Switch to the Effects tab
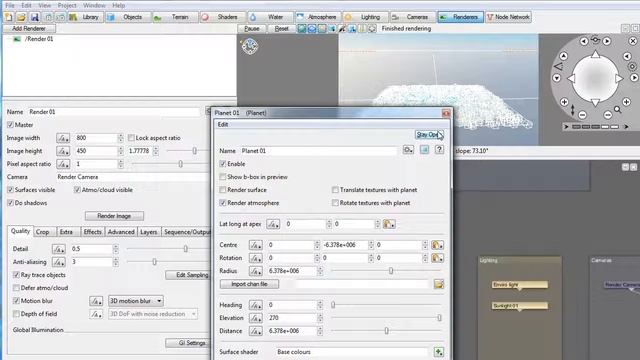The width and height of the screenshot is (640, 360). click(x=92, y=232)
